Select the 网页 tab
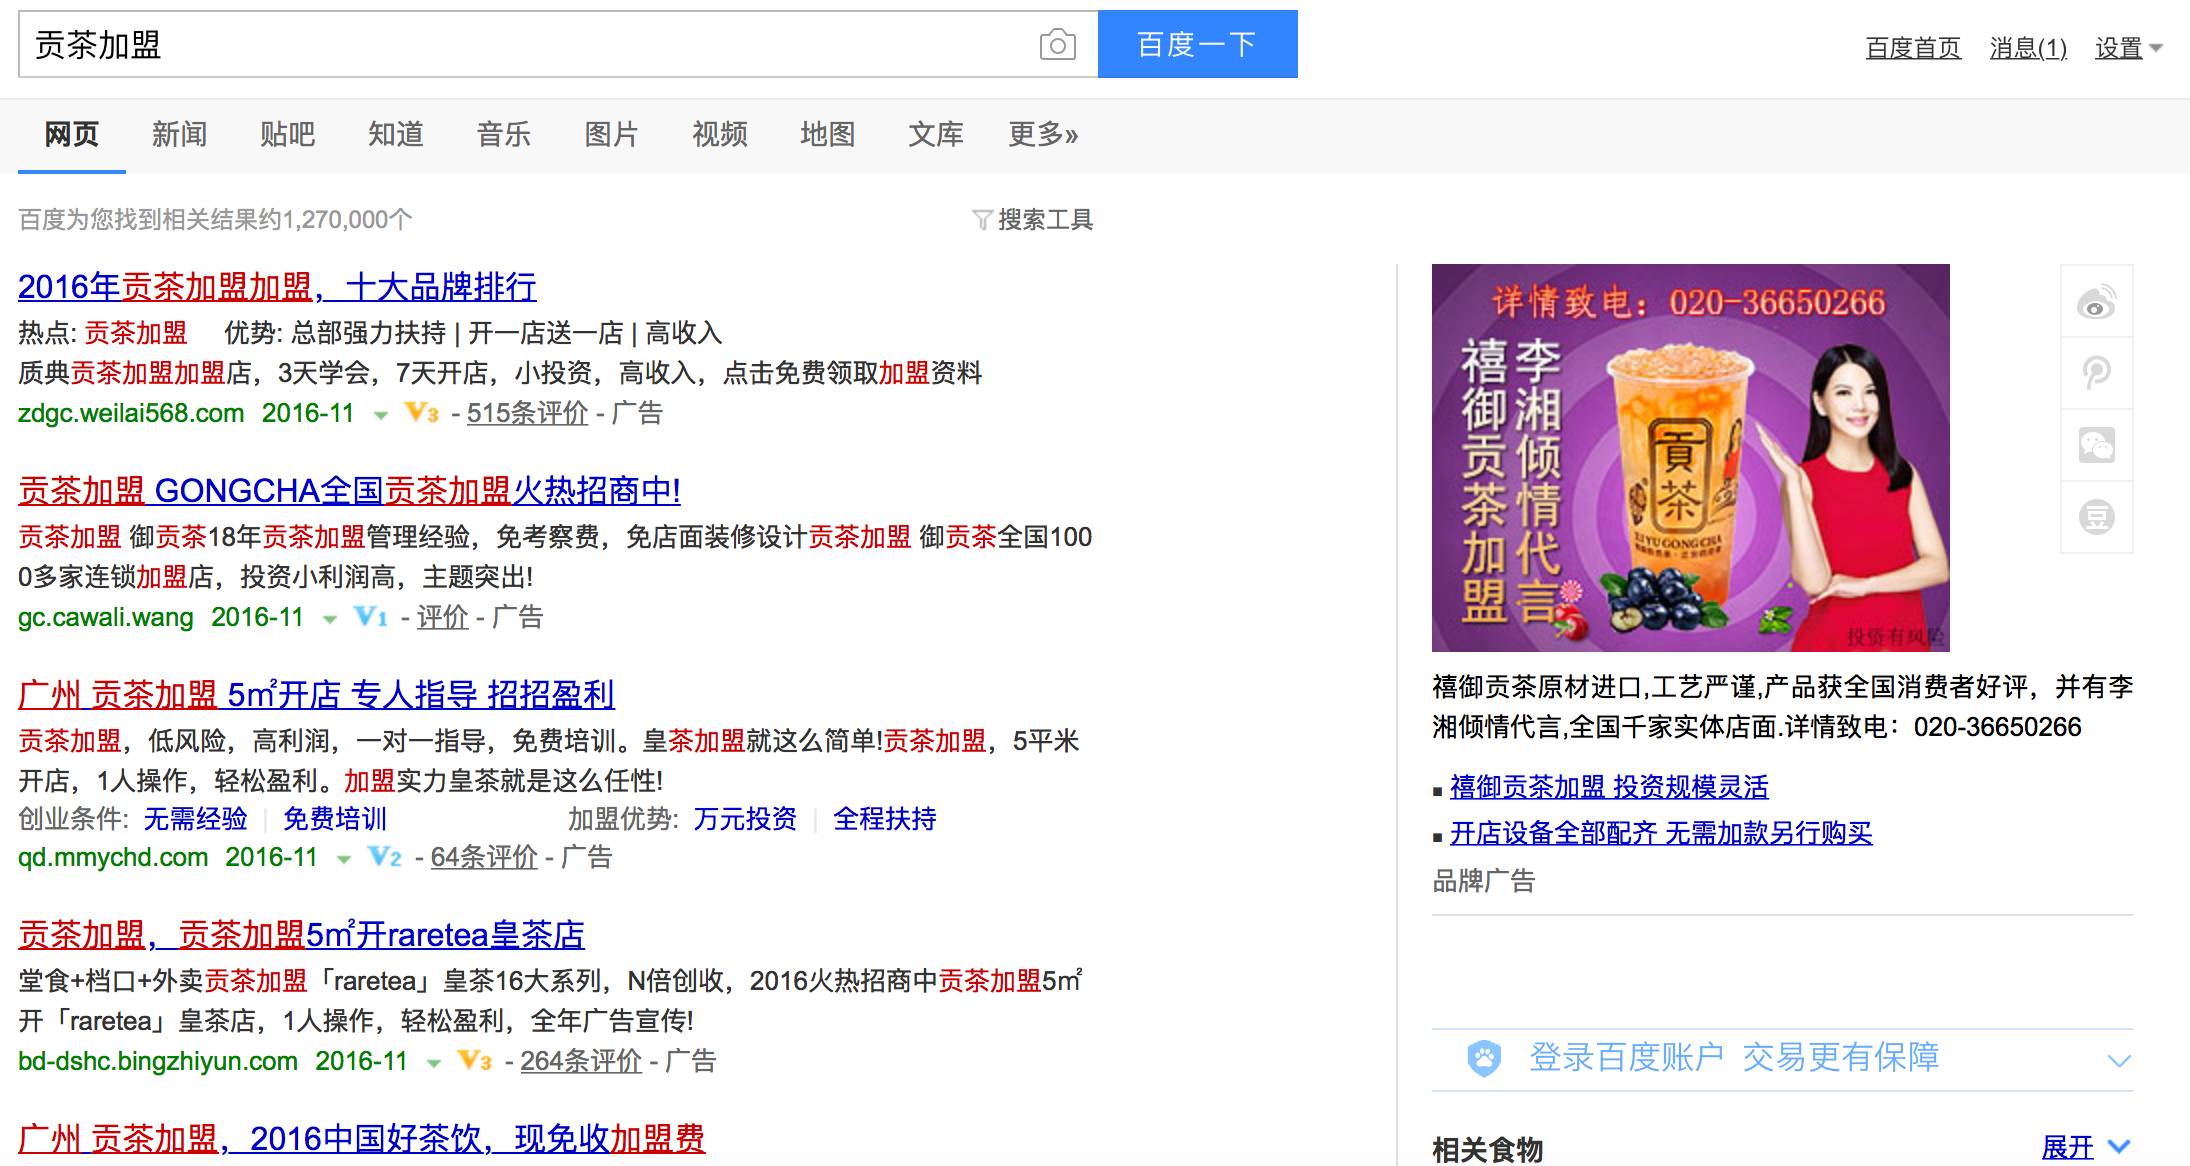 71,134
